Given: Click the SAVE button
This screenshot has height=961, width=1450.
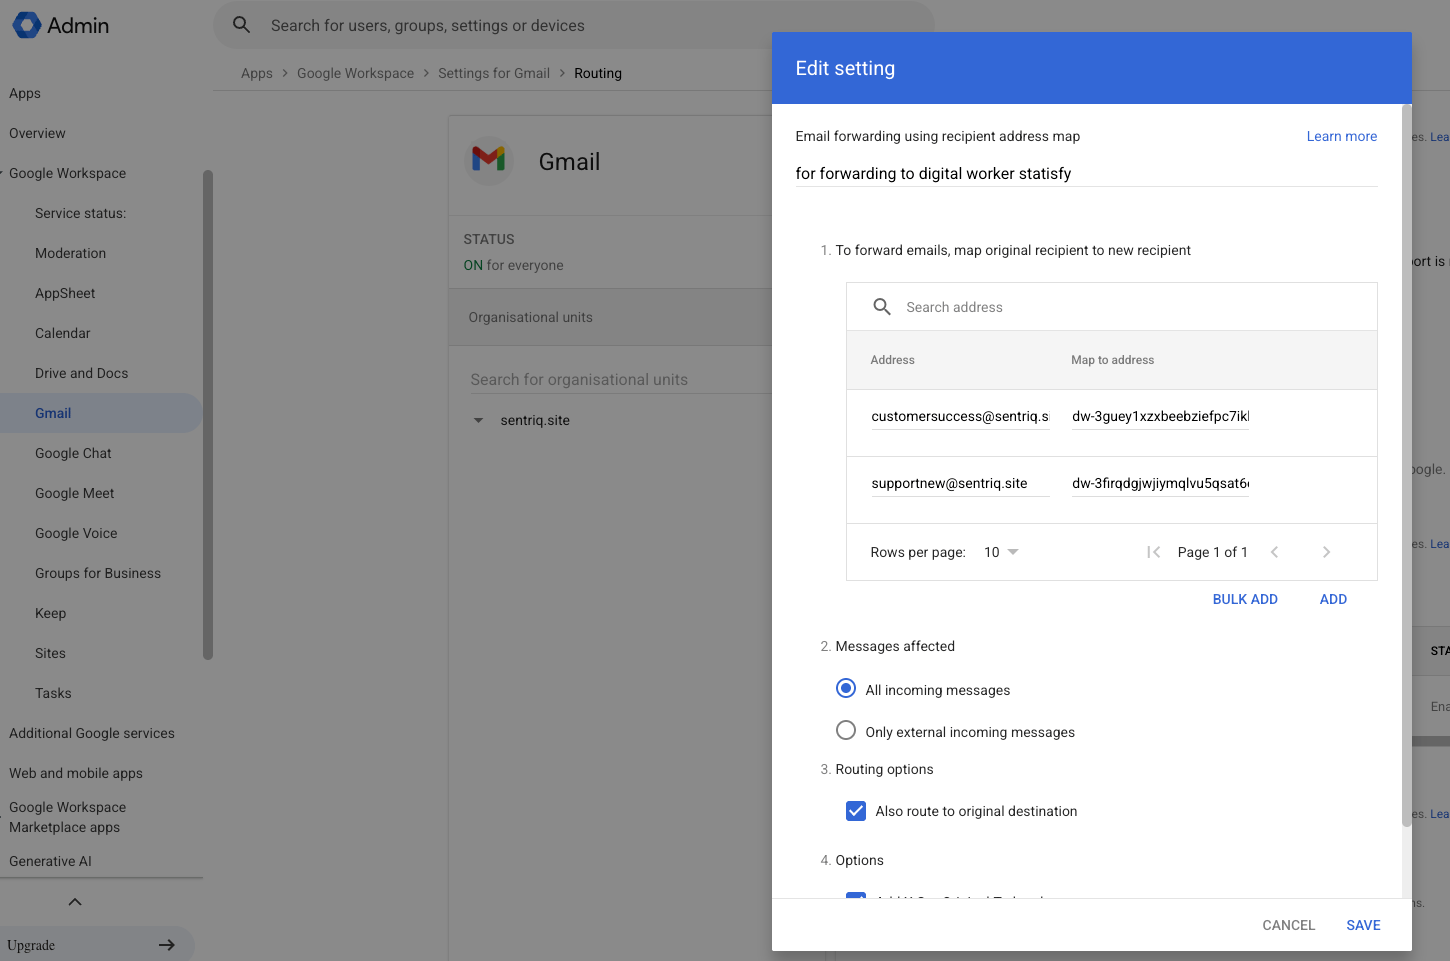Looking at the screenshot, I should (1363, 925).
